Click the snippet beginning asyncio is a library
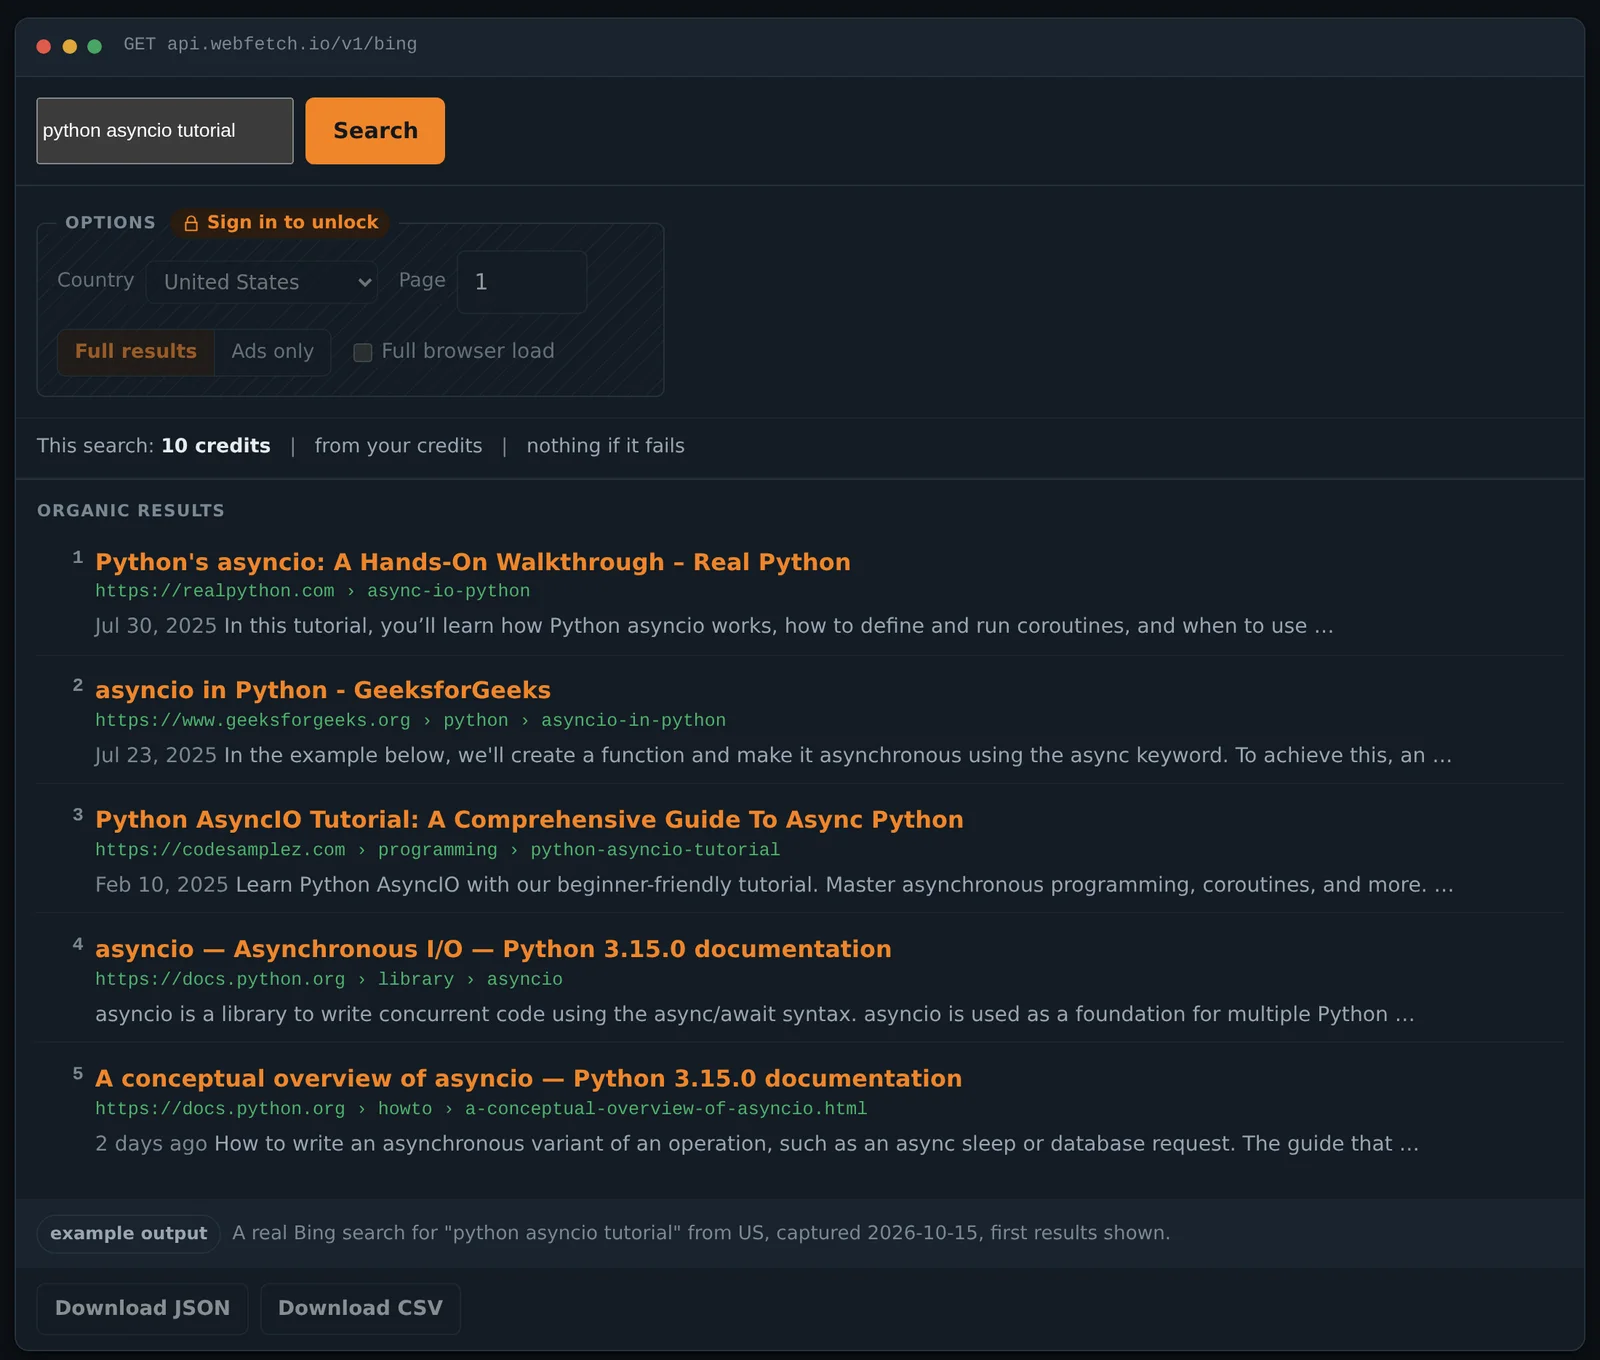The width and height of the screenshot is (1600, 1360). pyautogui.click(x=755, y=1014)
